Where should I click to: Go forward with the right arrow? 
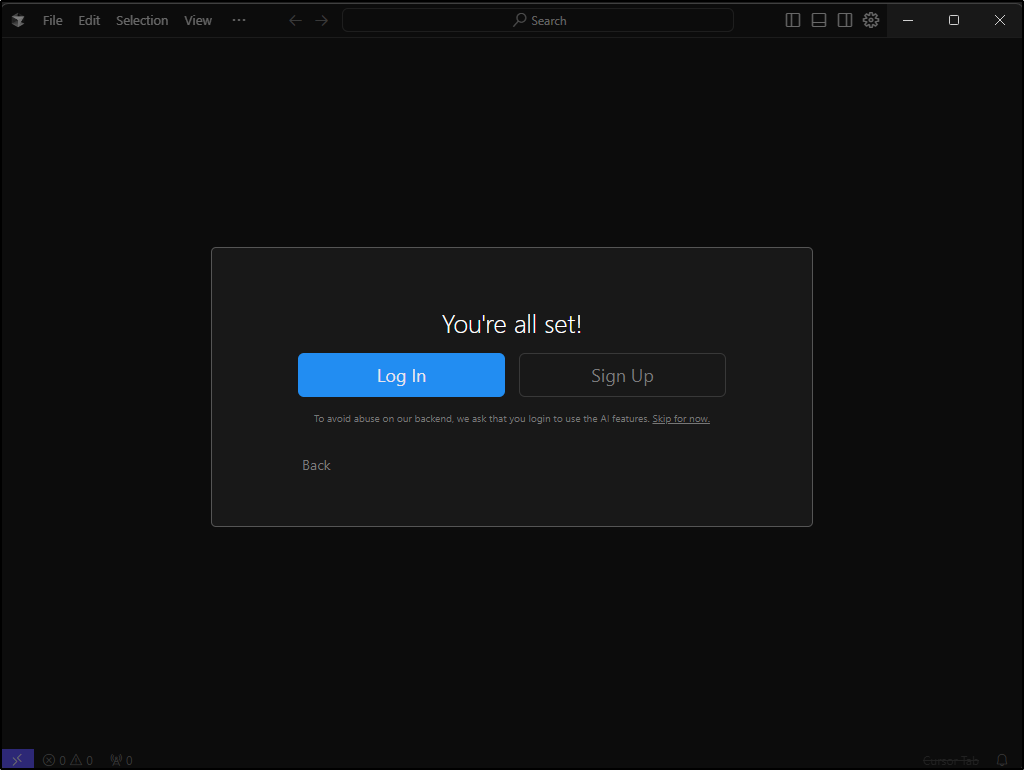321,20
